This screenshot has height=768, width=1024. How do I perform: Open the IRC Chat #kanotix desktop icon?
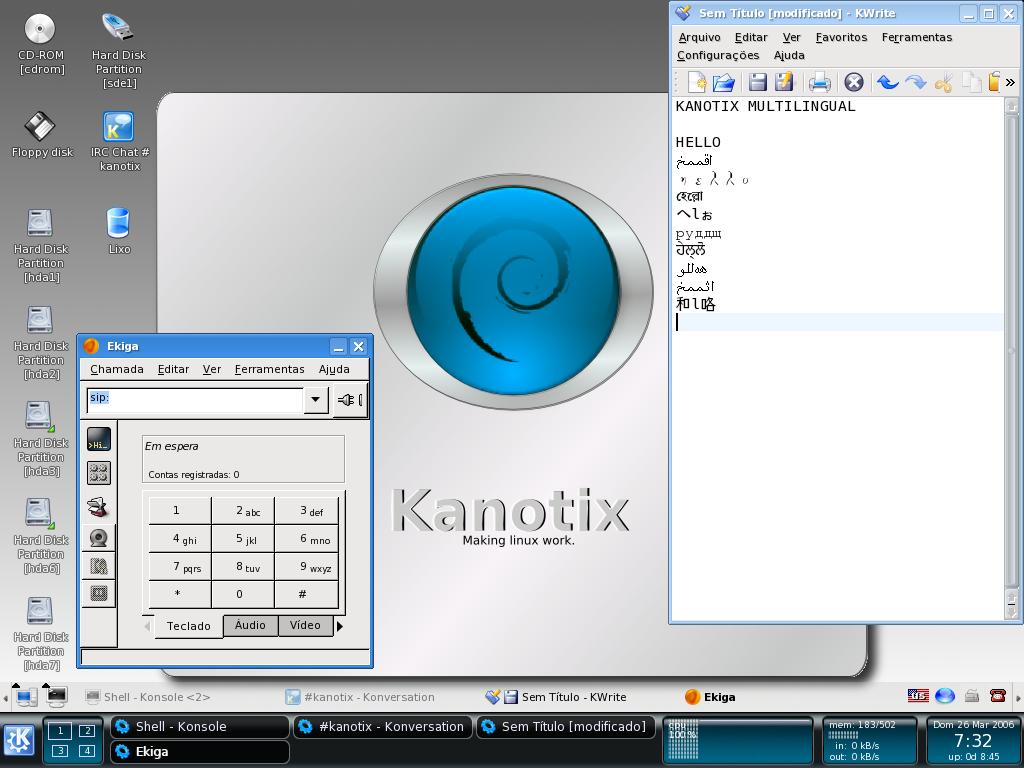(119, 141)
